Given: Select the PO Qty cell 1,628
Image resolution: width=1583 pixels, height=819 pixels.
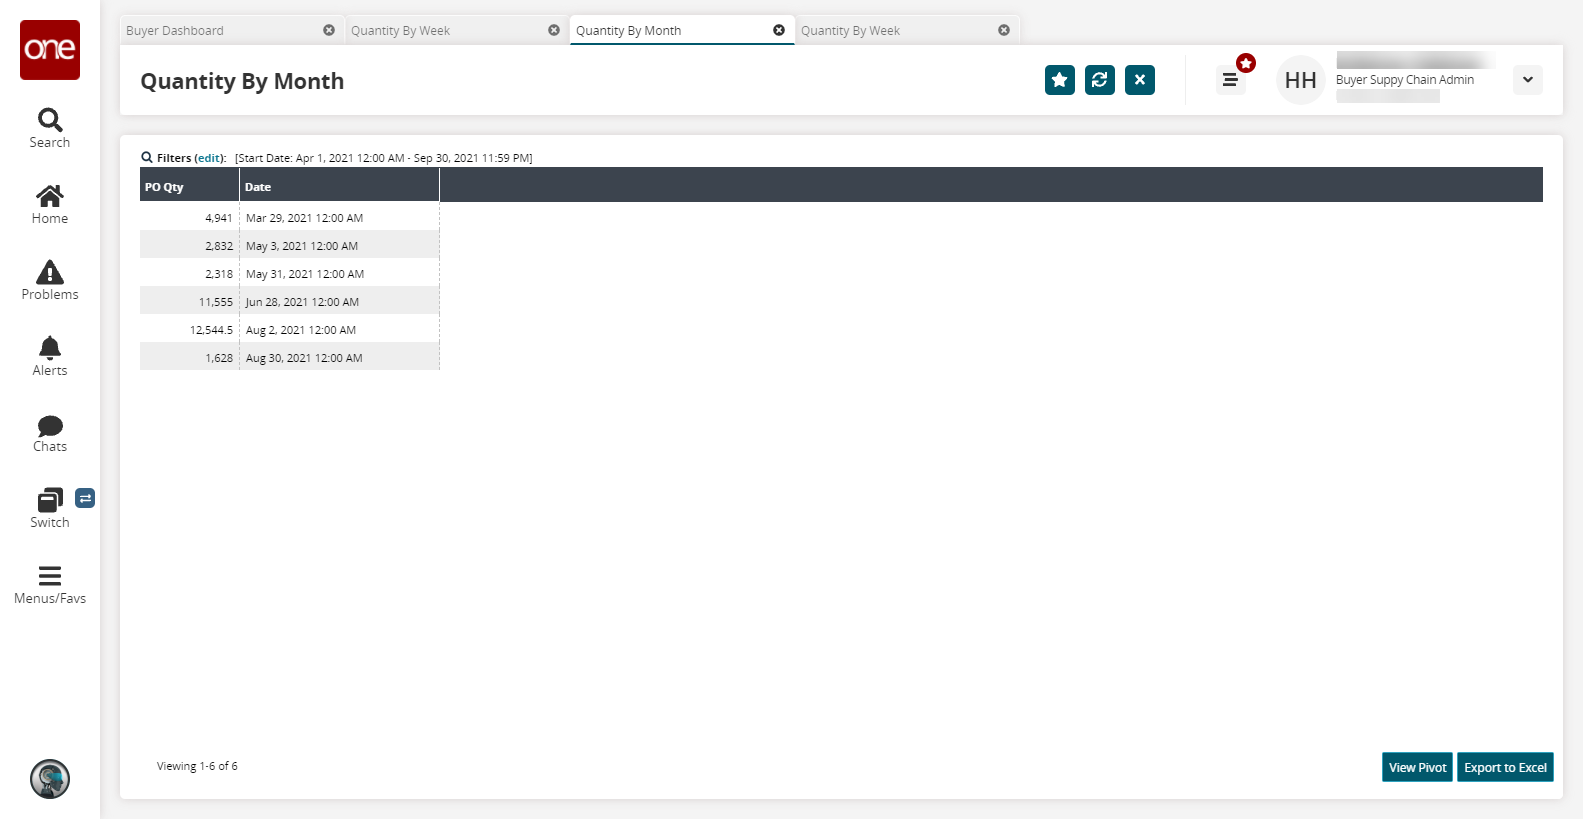Looking at the screenshot, I should pos(190,358).
